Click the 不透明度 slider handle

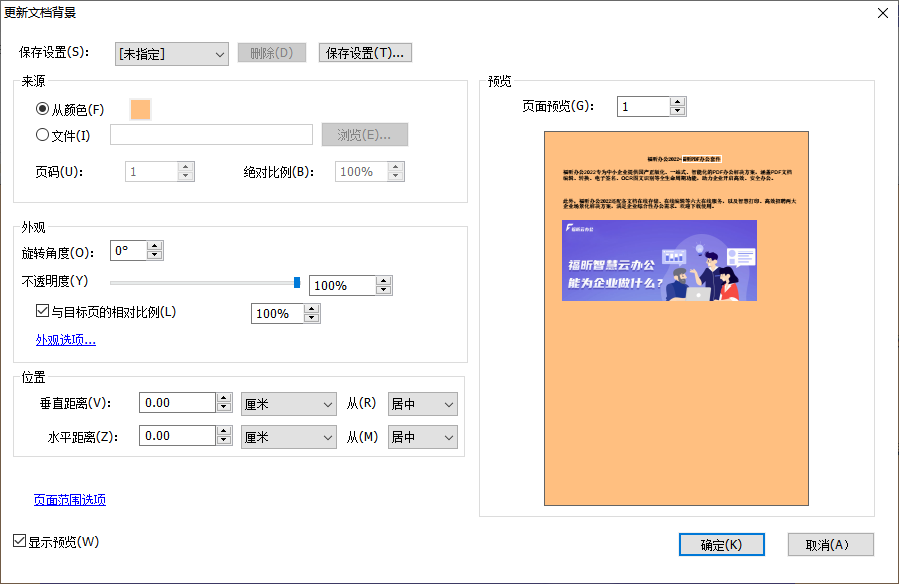[x=296, y=282]
